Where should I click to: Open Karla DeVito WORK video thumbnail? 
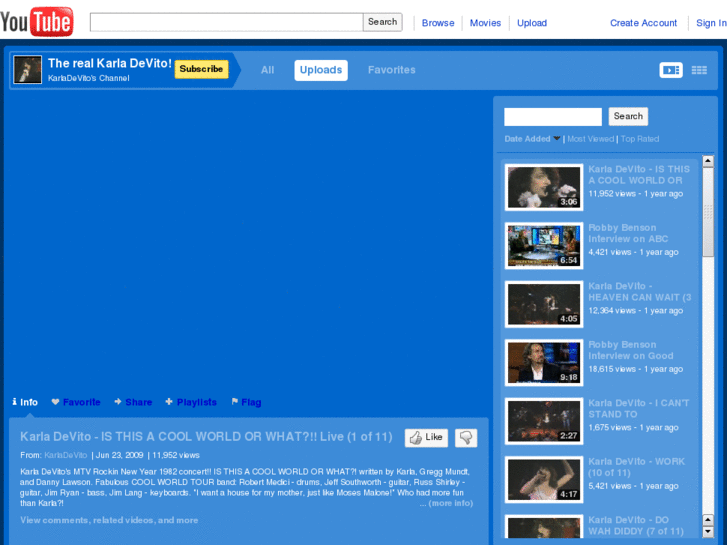(x=544, y=480)
